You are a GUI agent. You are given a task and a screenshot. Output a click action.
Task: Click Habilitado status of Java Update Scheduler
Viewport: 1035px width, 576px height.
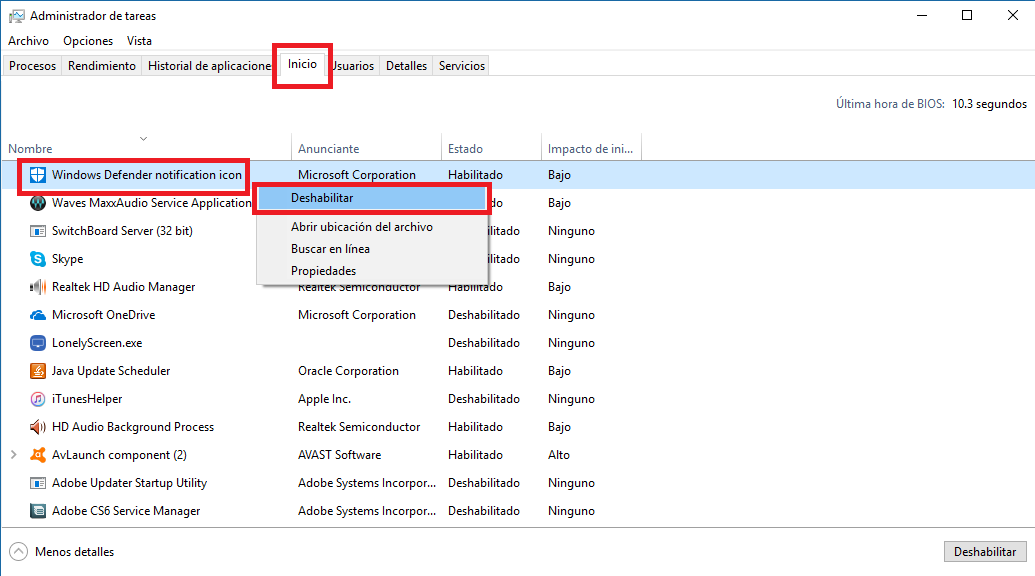tap(475, 371)
